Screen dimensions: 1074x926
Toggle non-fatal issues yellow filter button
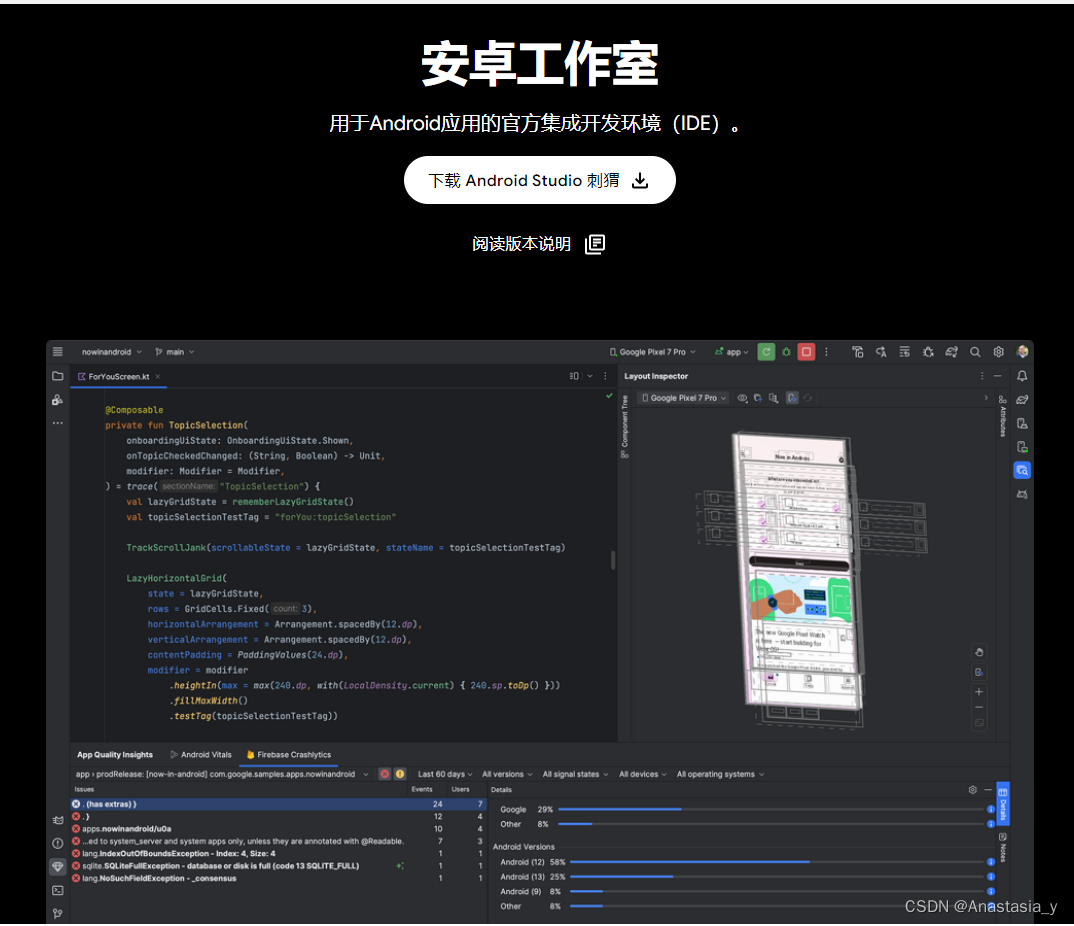pyautogui.click(x=400, y=774)
